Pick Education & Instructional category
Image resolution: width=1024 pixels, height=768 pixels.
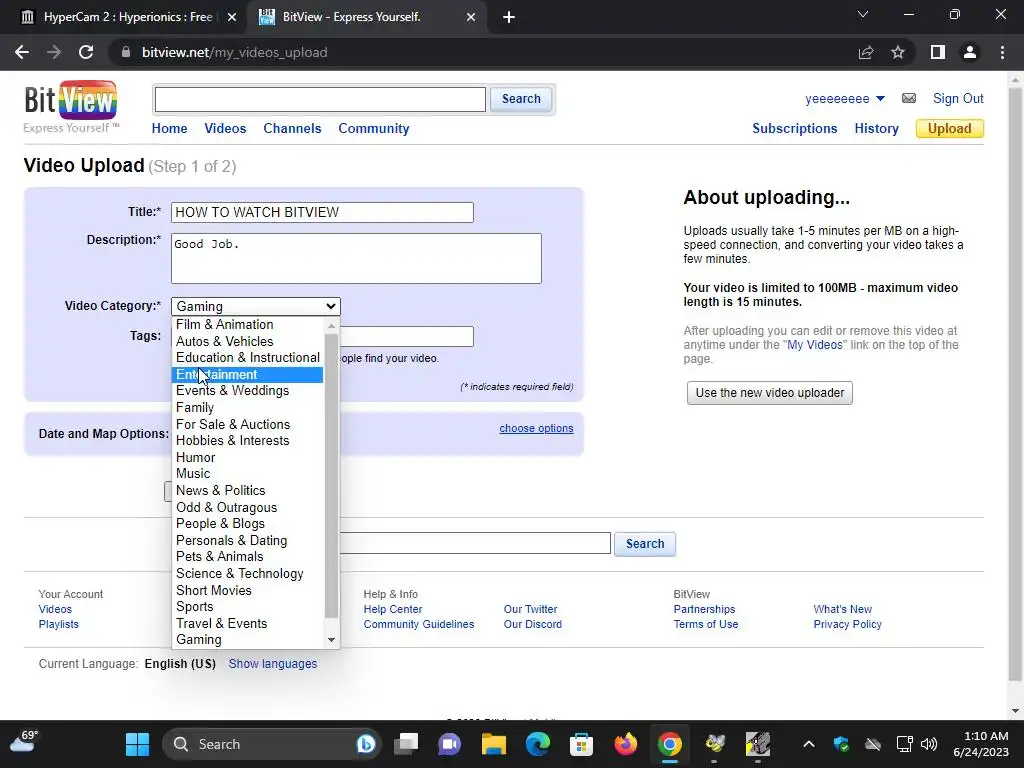tap(248, 358)
